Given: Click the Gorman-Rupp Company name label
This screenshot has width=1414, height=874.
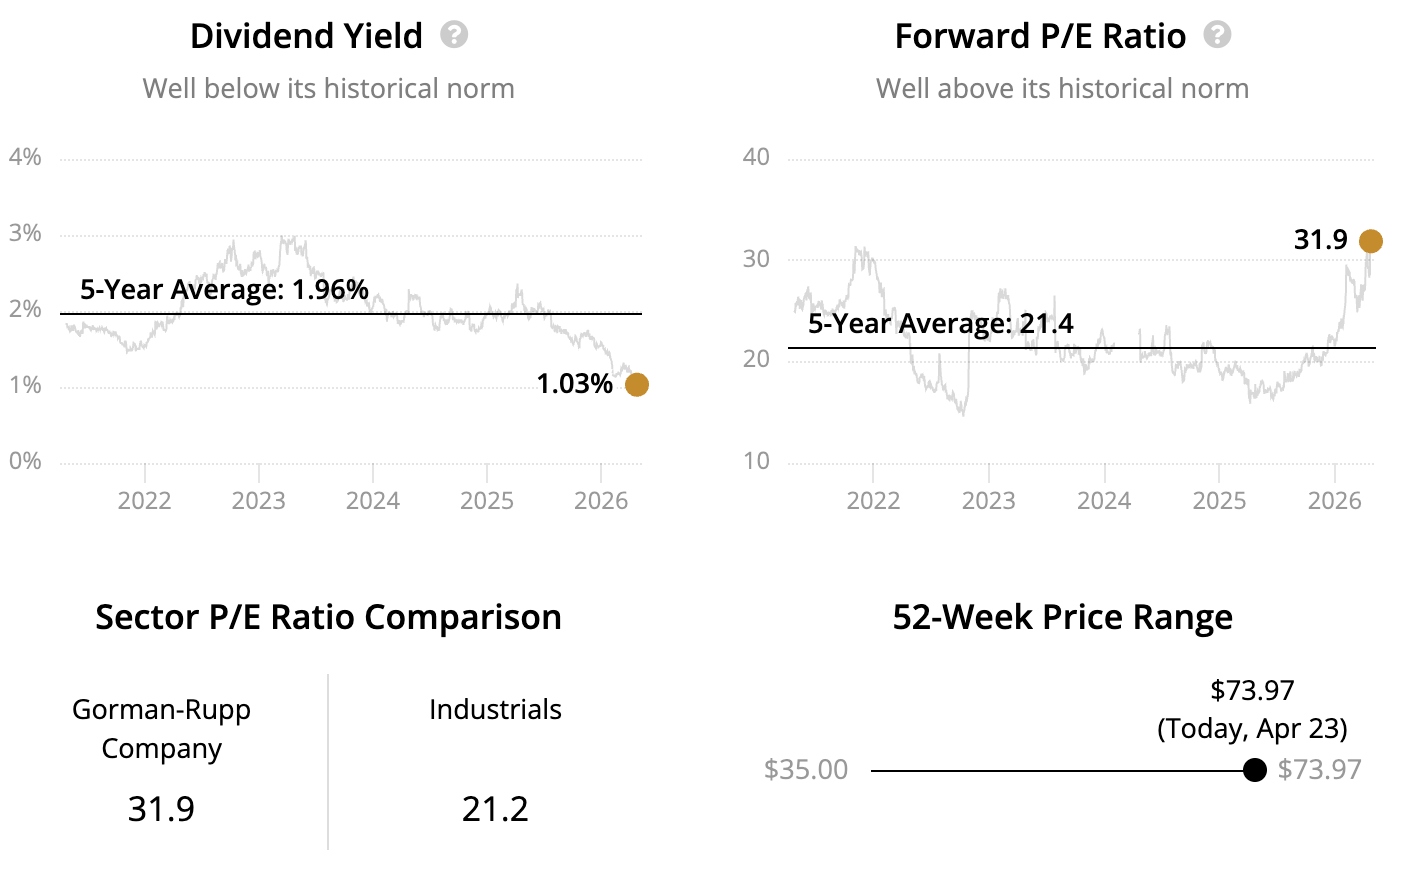Looking at the screenshot, I should point(161,729).
